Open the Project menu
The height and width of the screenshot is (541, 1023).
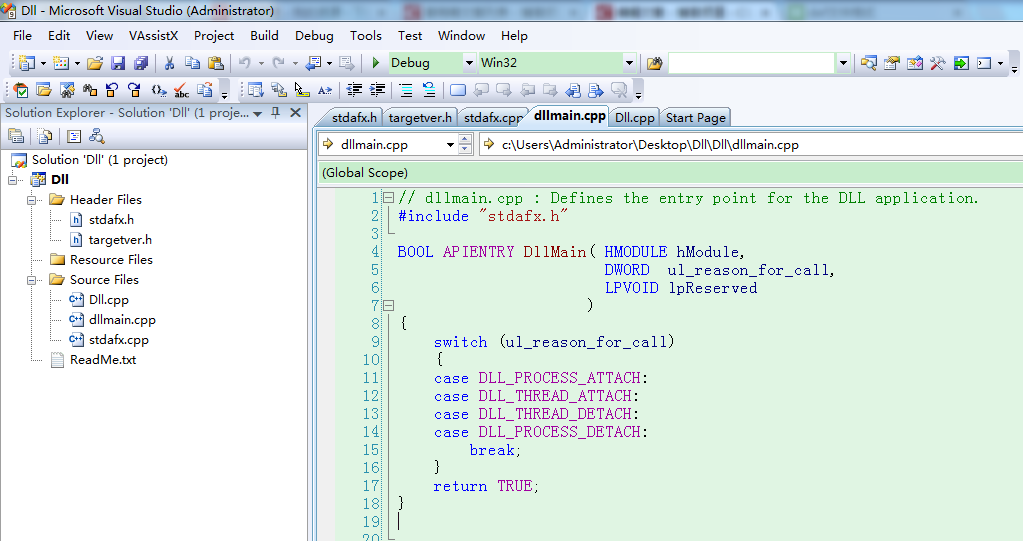pos(214,36)
